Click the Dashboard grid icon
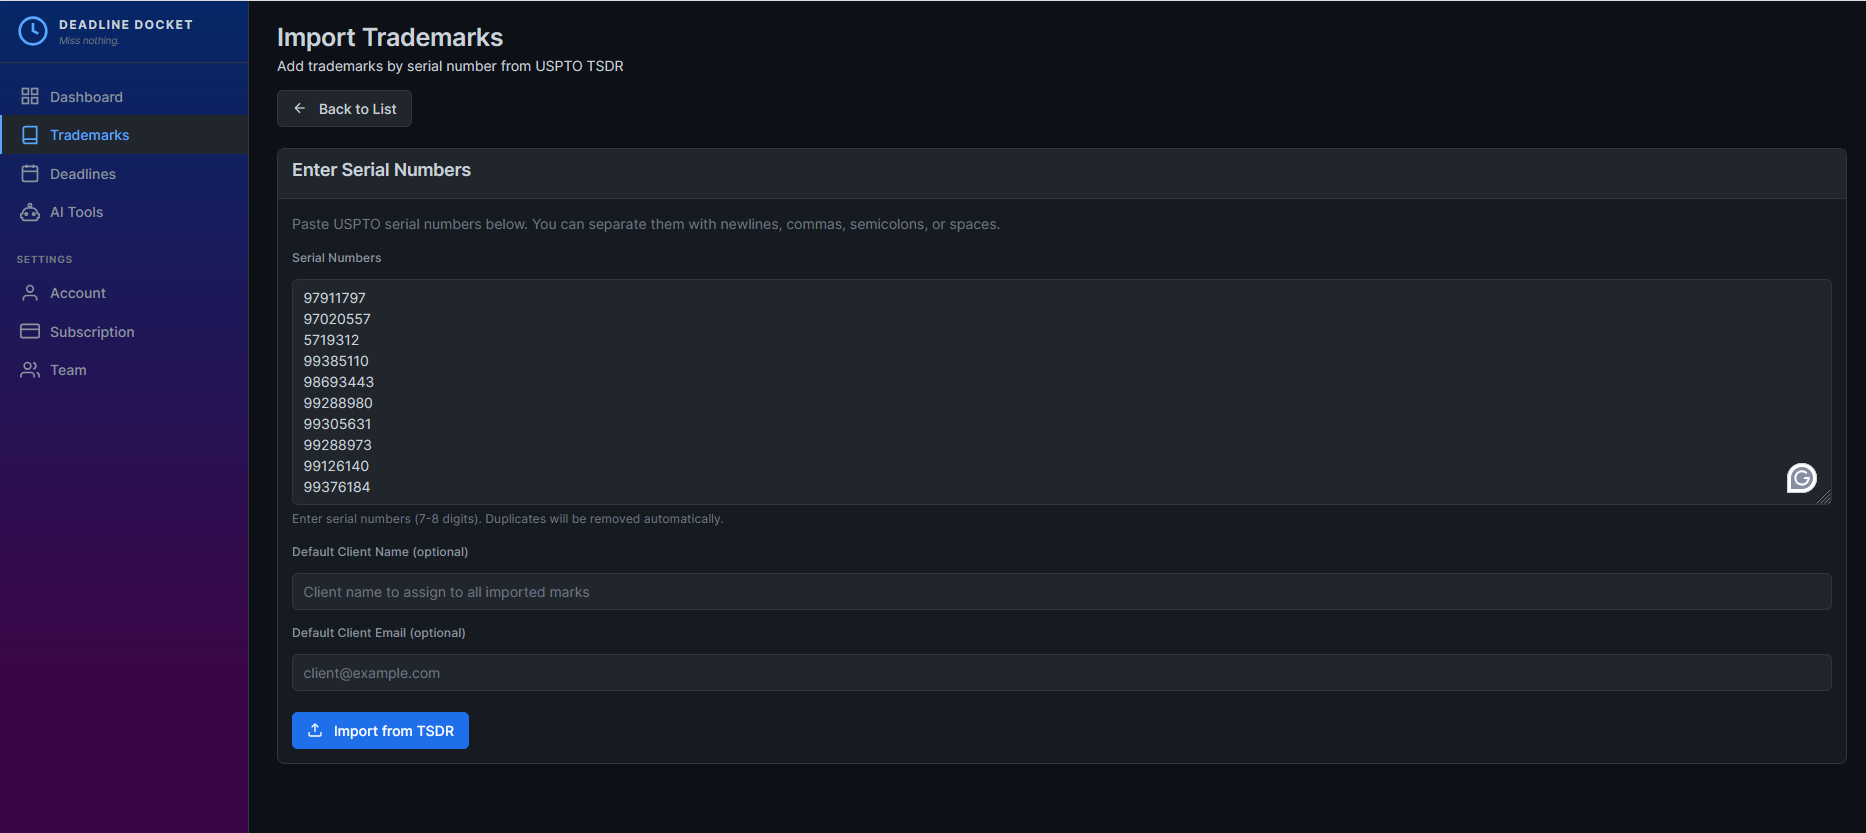 (30, 96)
